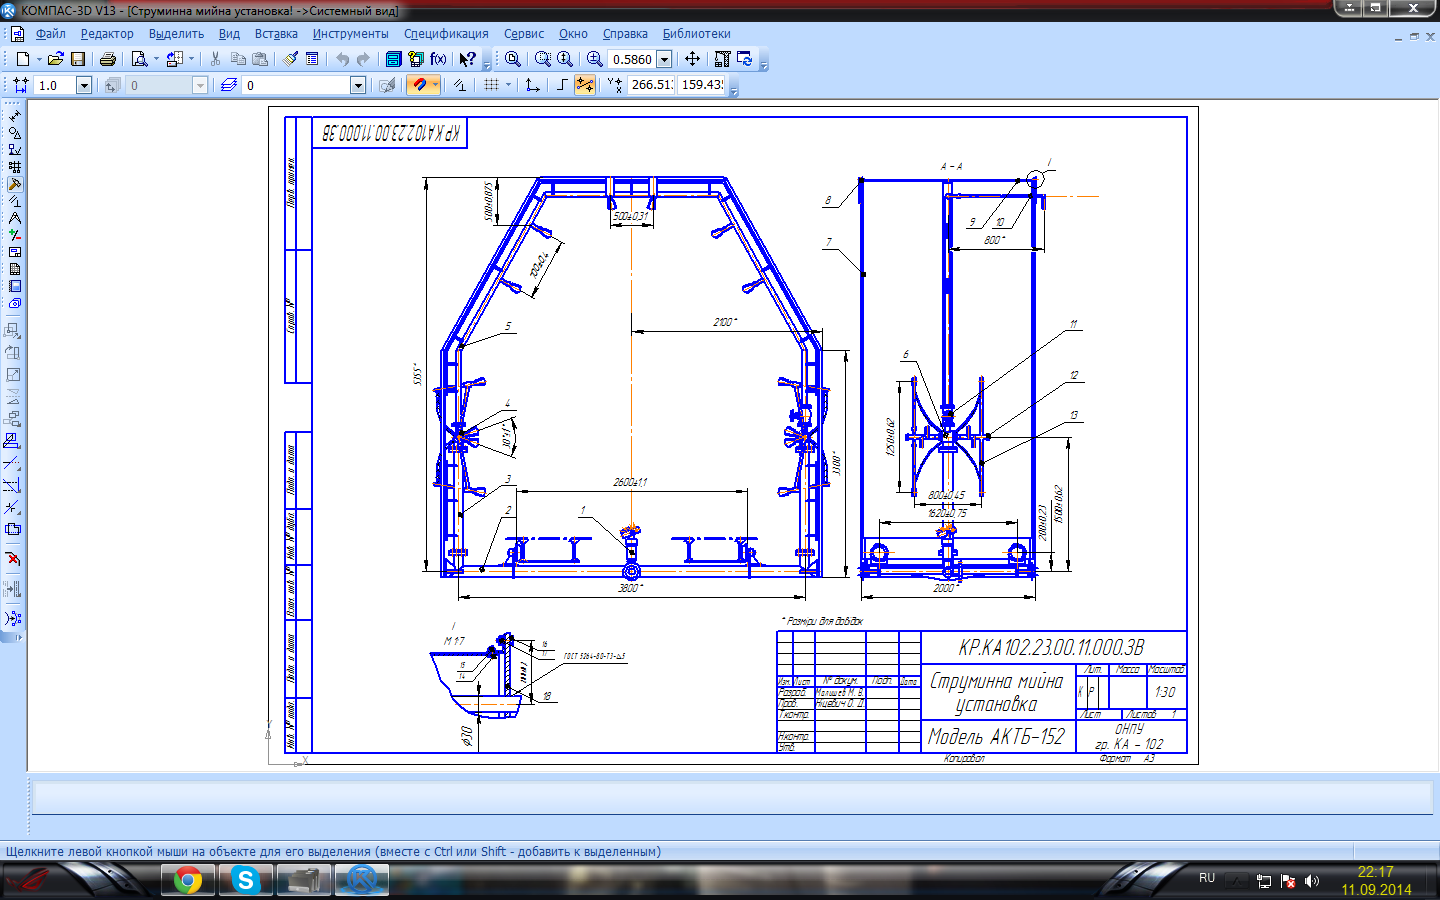
Task: Open the 1.0 step value dropdown
Action: [84, 85]
